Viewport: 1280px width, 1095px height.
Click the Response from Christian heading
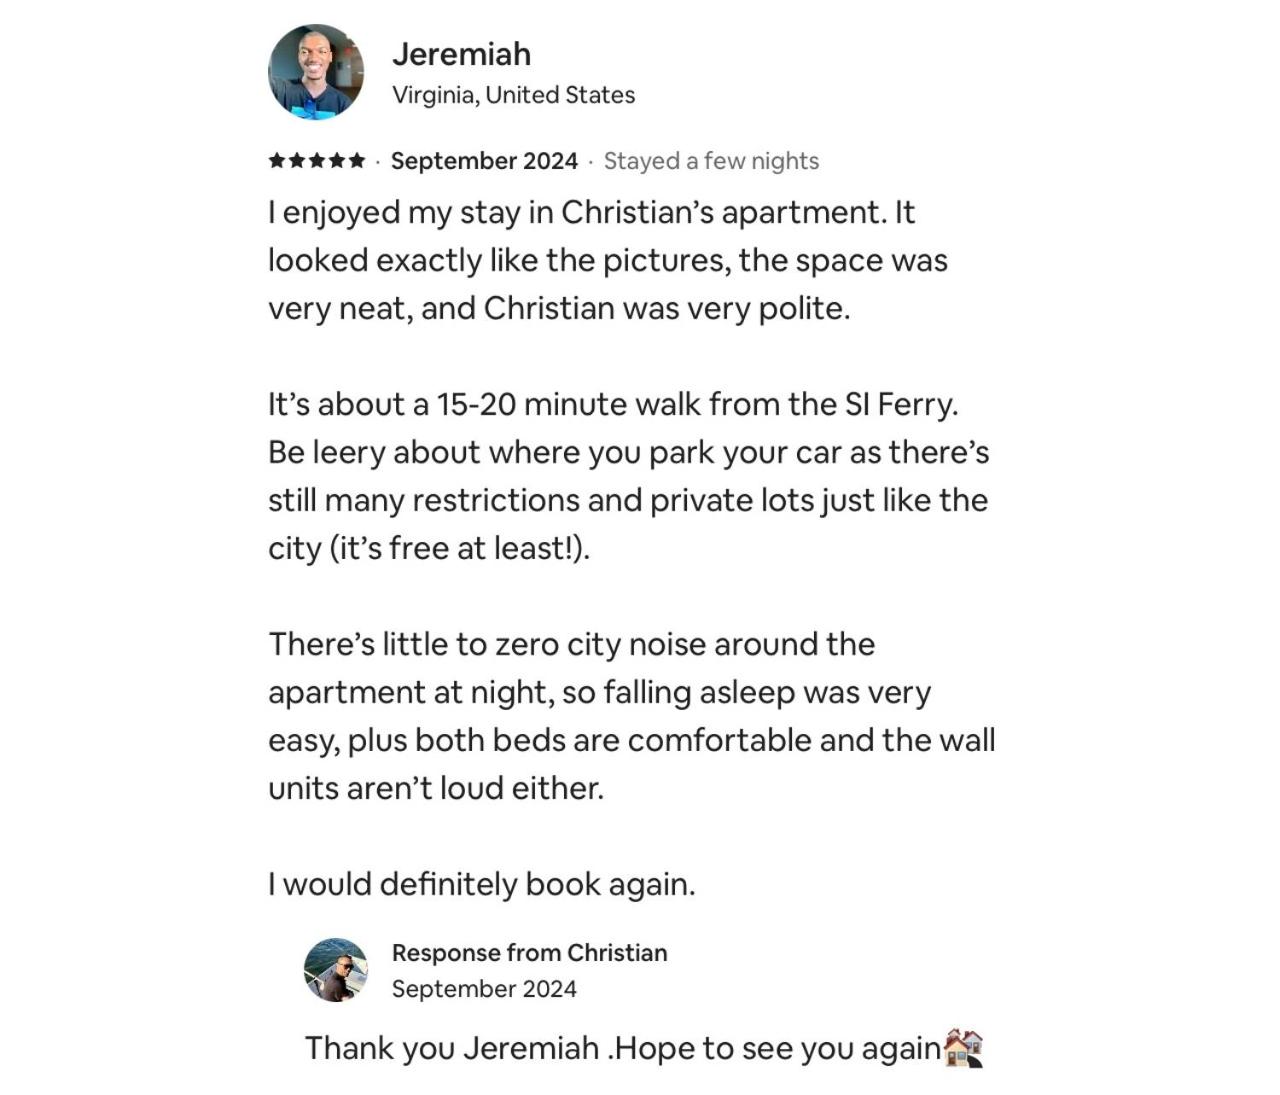pyautogui.click(x=529, y=953)
